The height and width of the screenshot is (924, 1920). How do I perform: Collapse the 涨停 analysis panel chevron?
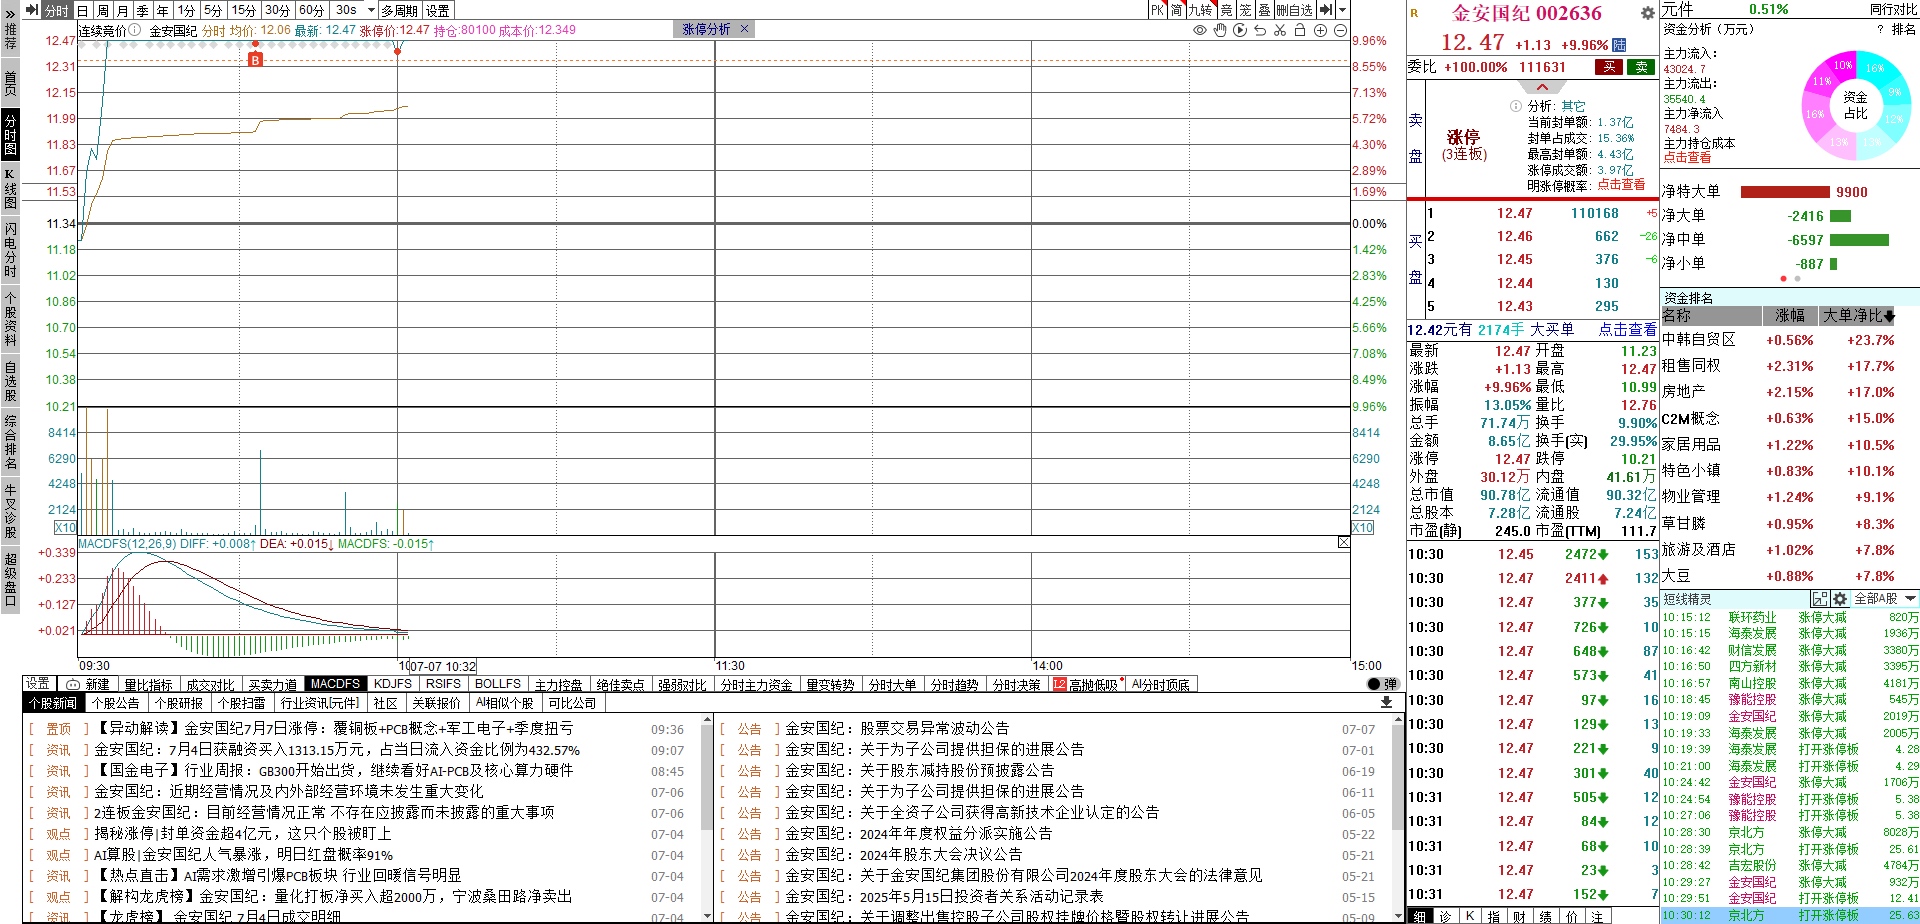[1542, 87]
